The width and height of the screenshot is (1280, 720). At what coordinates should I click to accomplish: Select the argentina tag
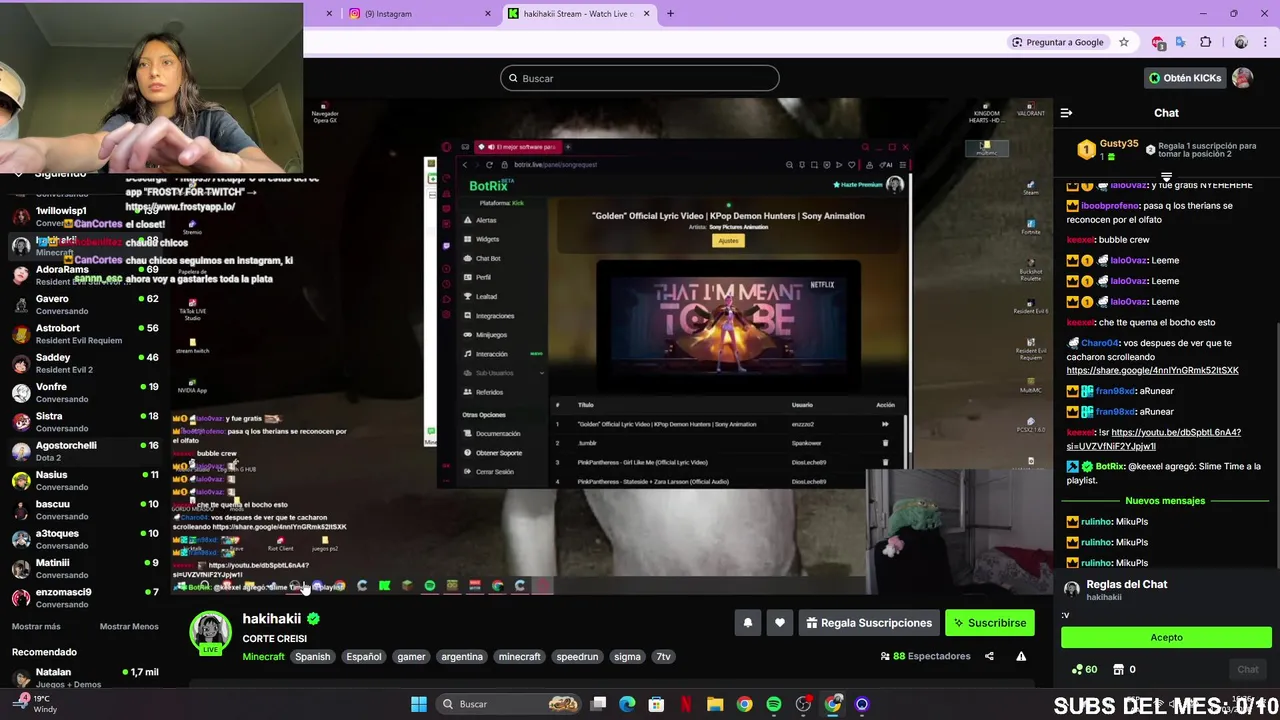point(462,657)
